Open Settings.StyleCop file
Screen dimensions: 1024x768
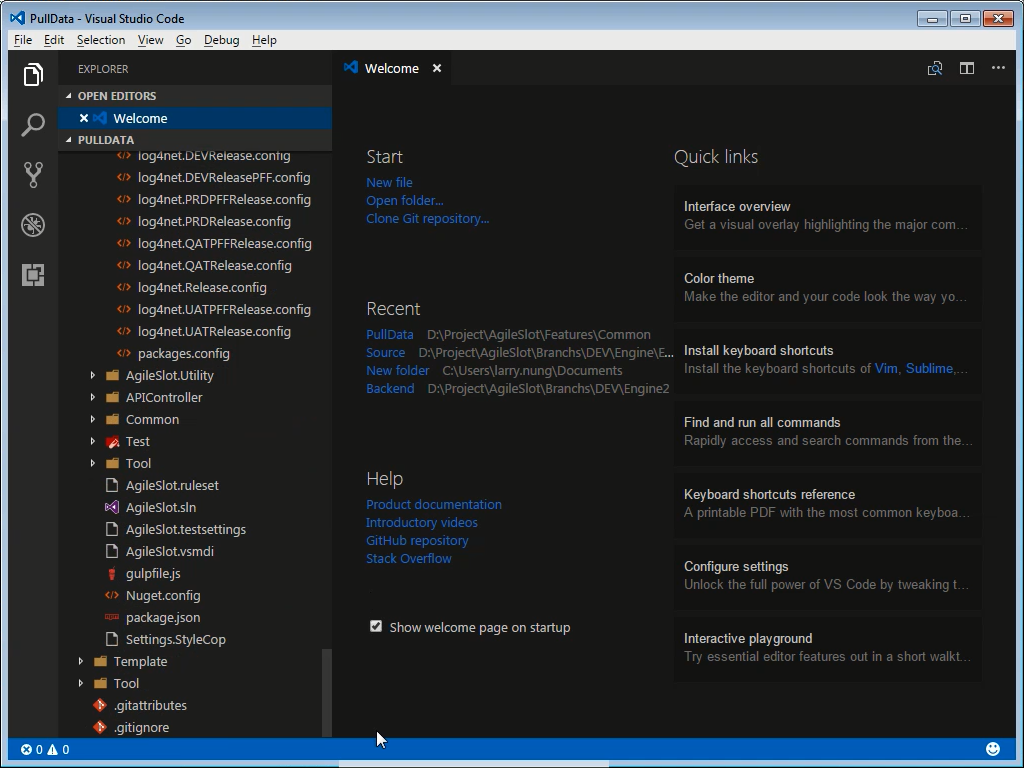pos(176,639)
